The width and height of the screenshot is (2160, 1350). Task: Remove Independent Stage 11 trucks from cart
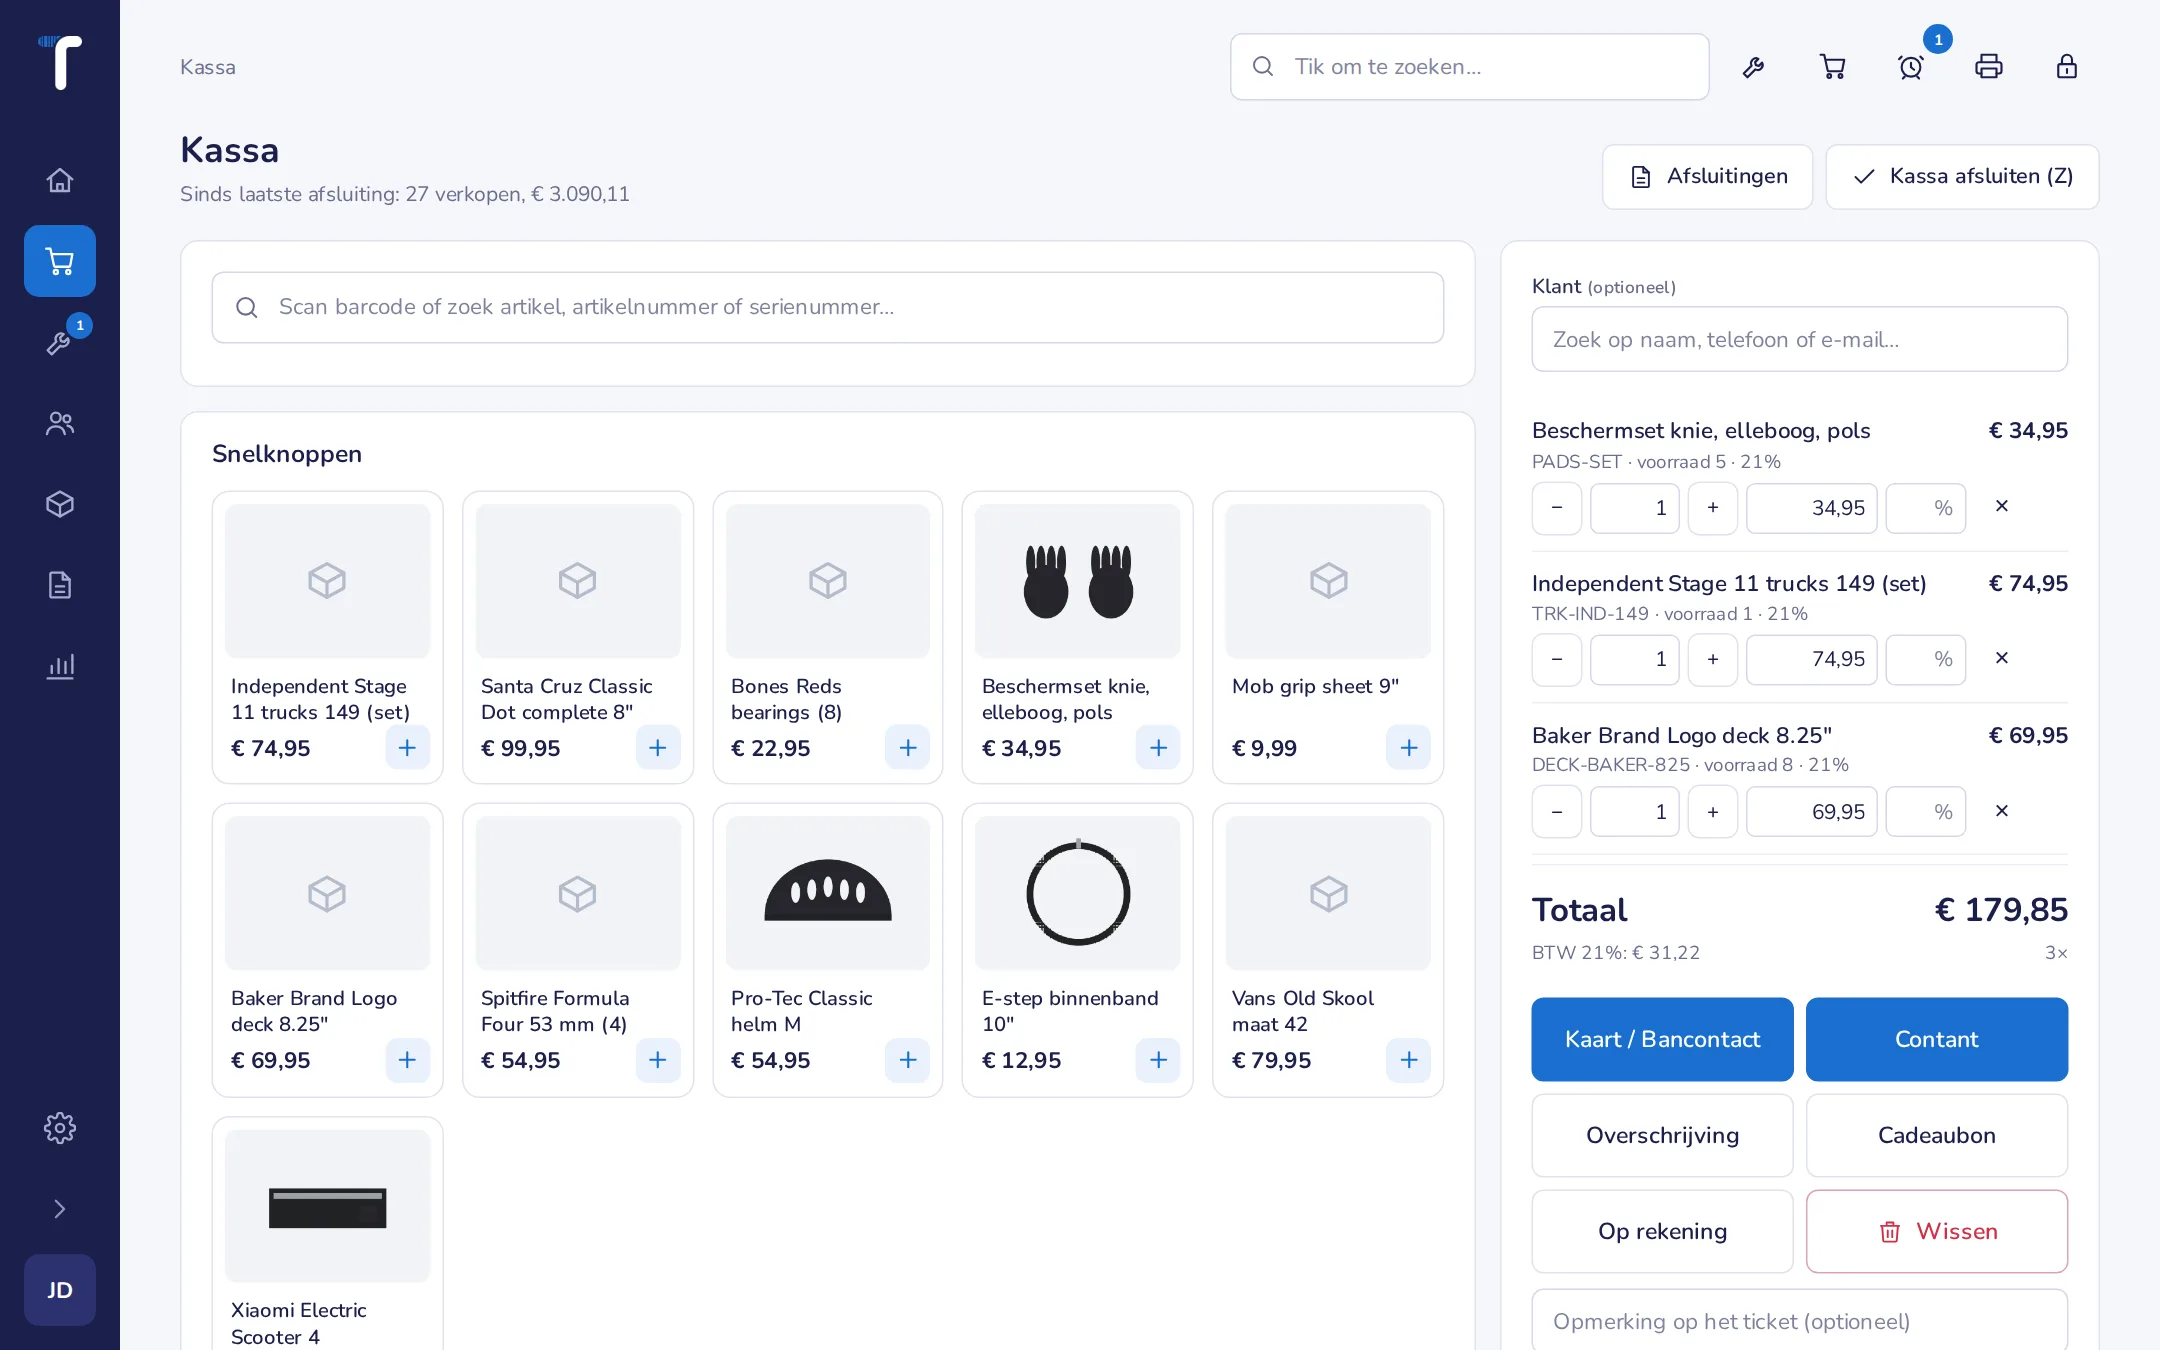(2002, 658)
